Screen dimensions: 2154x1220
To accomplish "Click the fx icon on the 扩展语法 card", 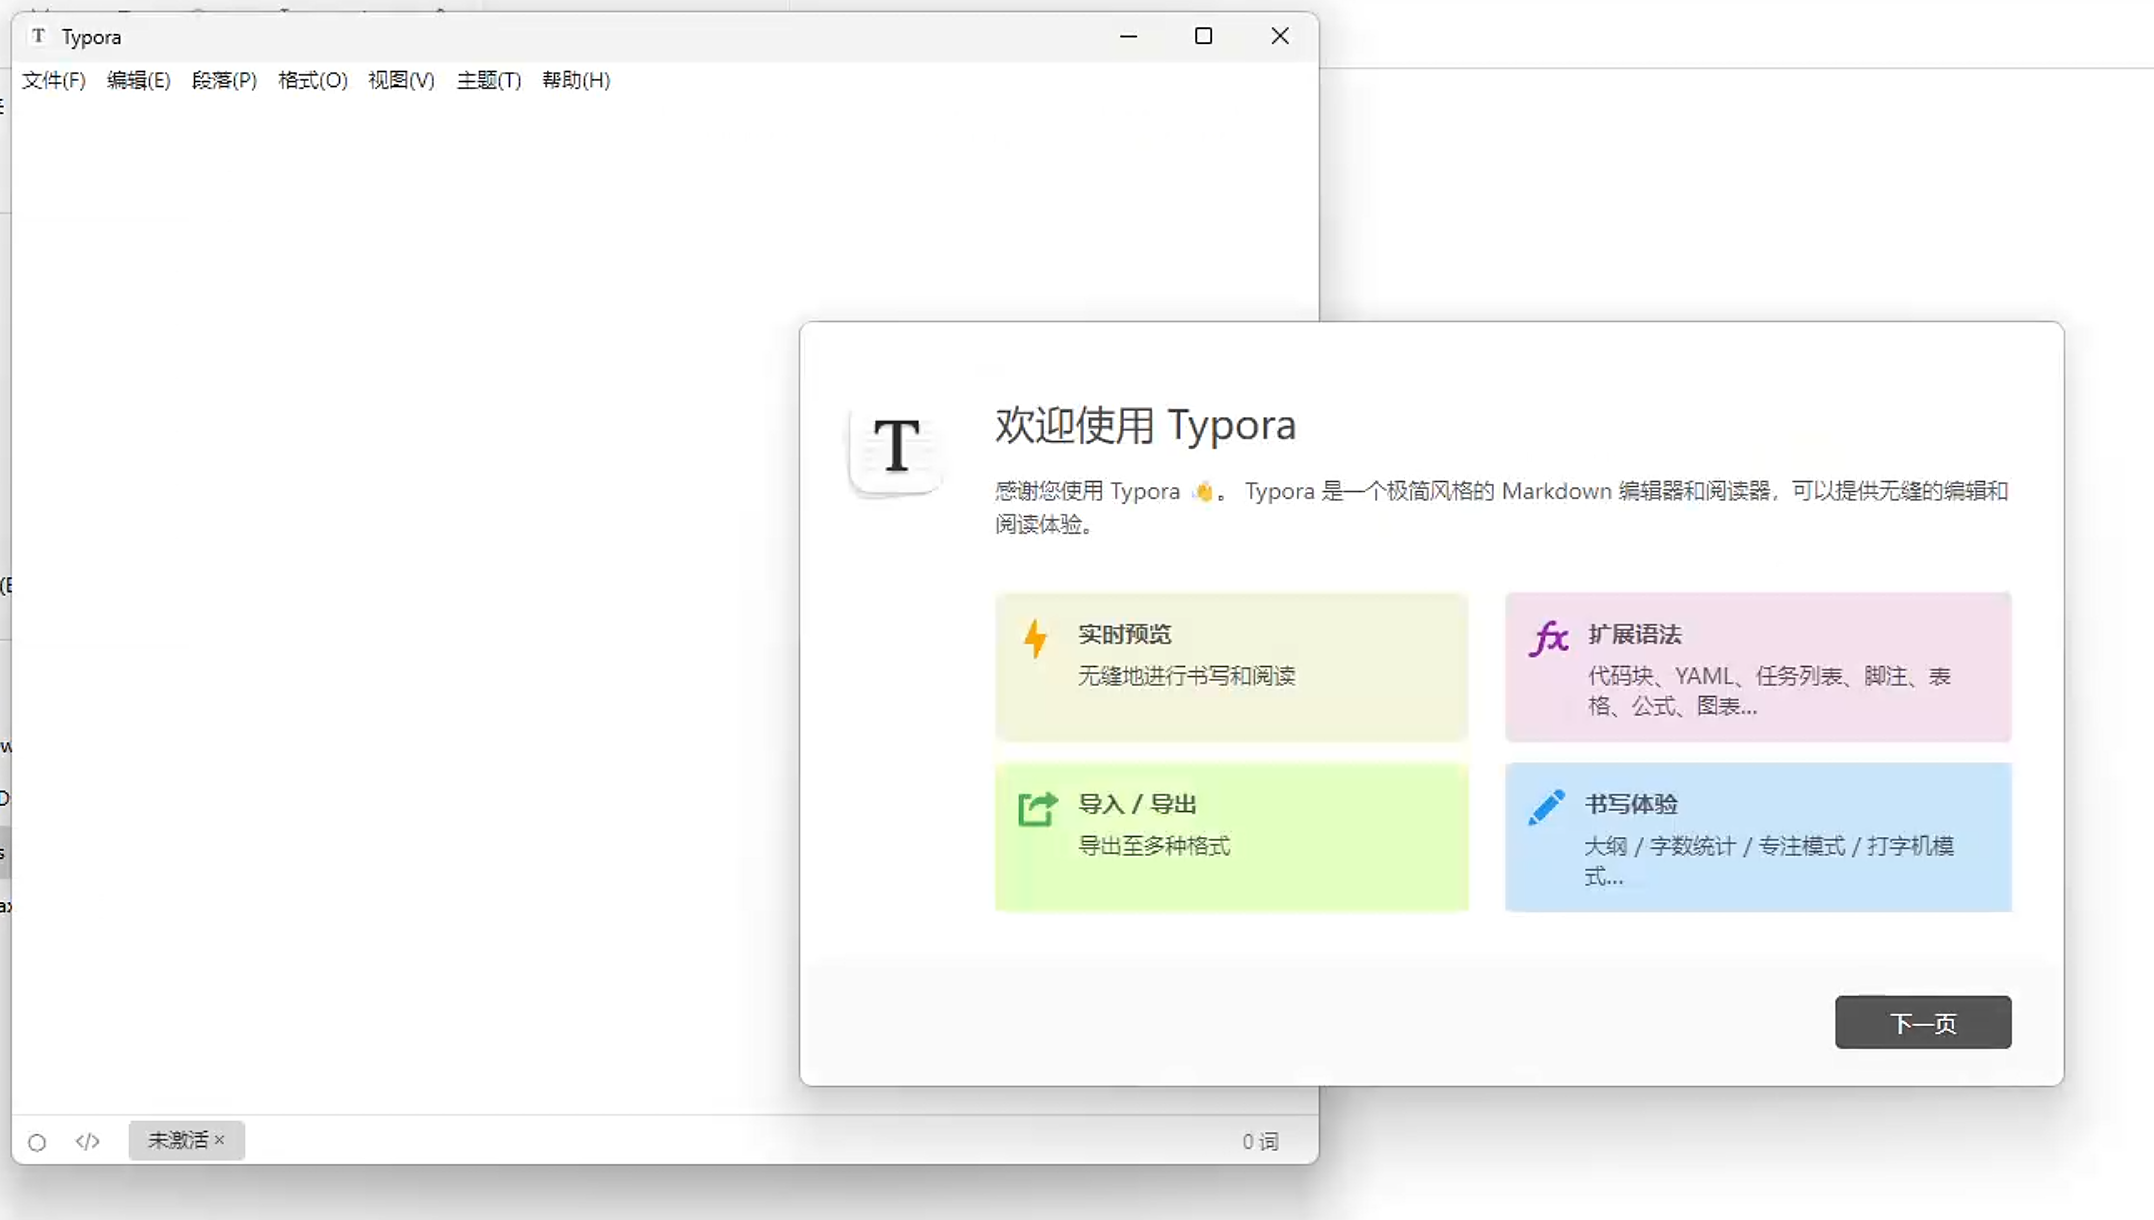I will [x=1548, y=638].
